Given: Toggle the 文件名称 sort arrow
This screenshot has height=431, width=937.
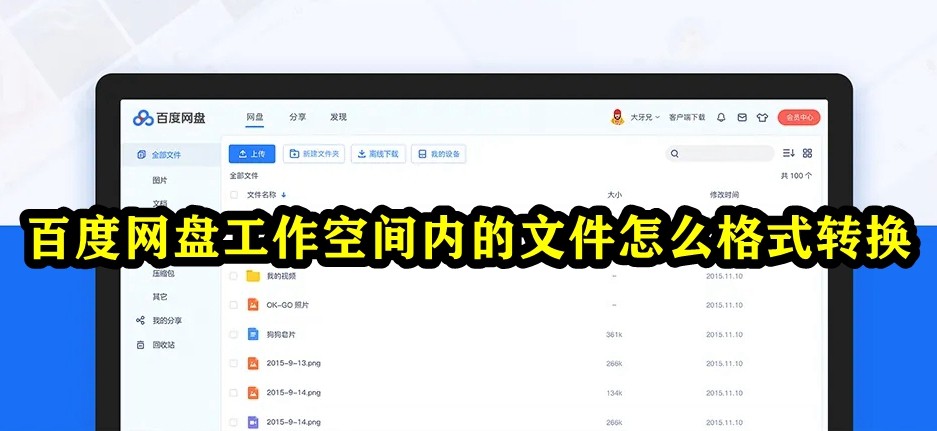Looking at the screenshot, I should pyautogui.click(x=283, y=195).
